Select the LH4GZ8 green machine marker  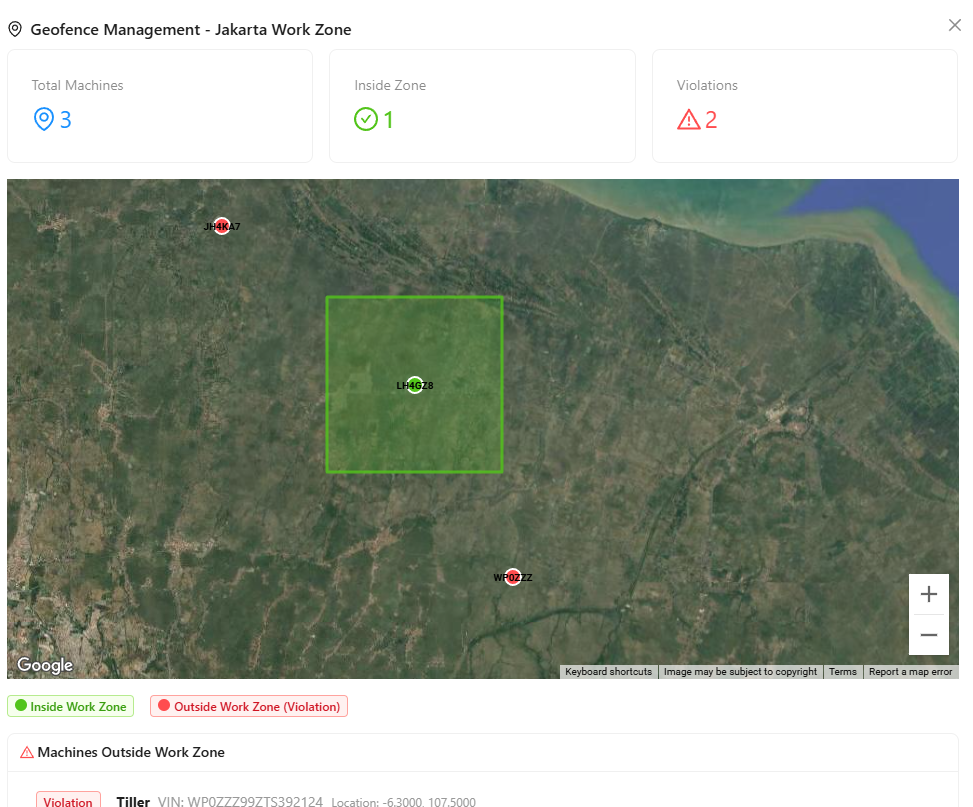(415, 385)
